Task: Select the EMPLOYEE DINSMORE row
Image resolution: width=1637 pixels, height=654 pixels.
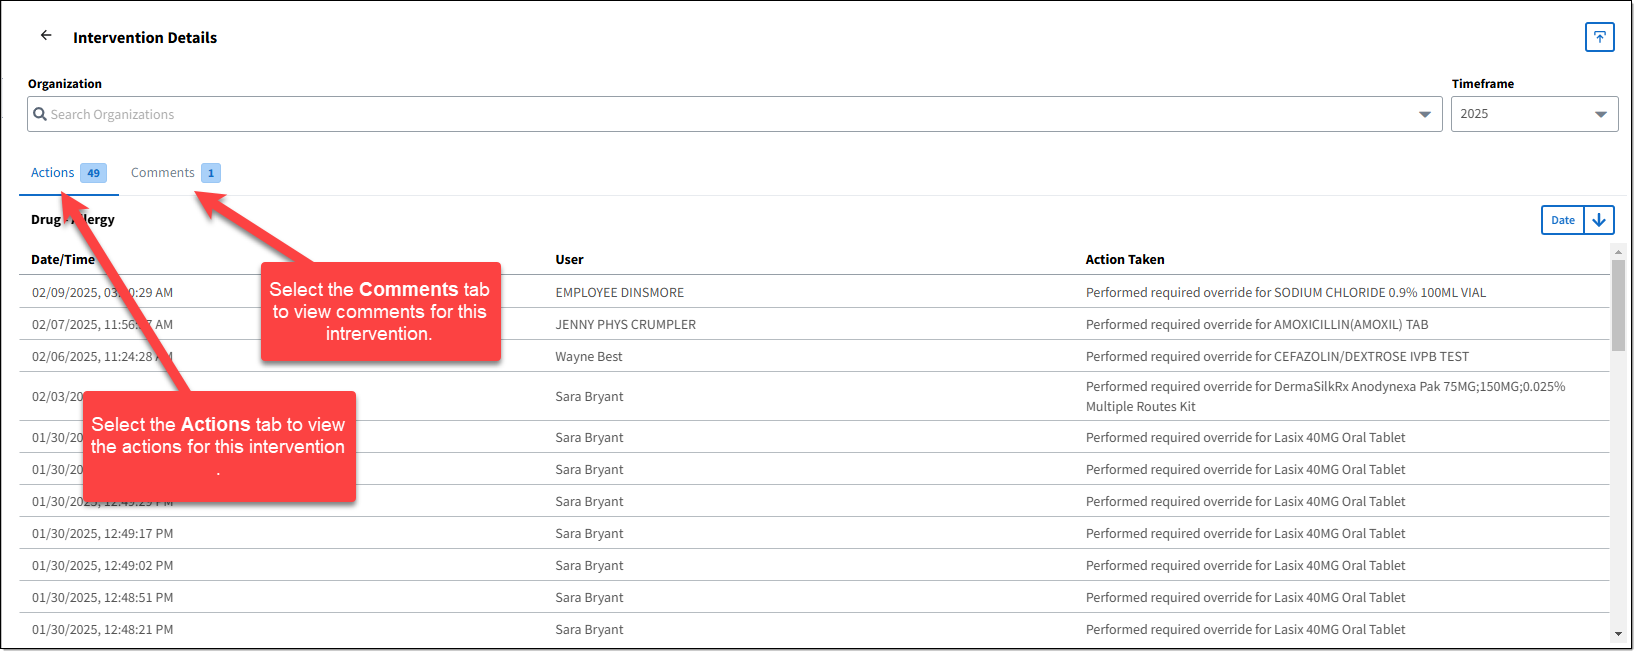Action: coord(619,292)
